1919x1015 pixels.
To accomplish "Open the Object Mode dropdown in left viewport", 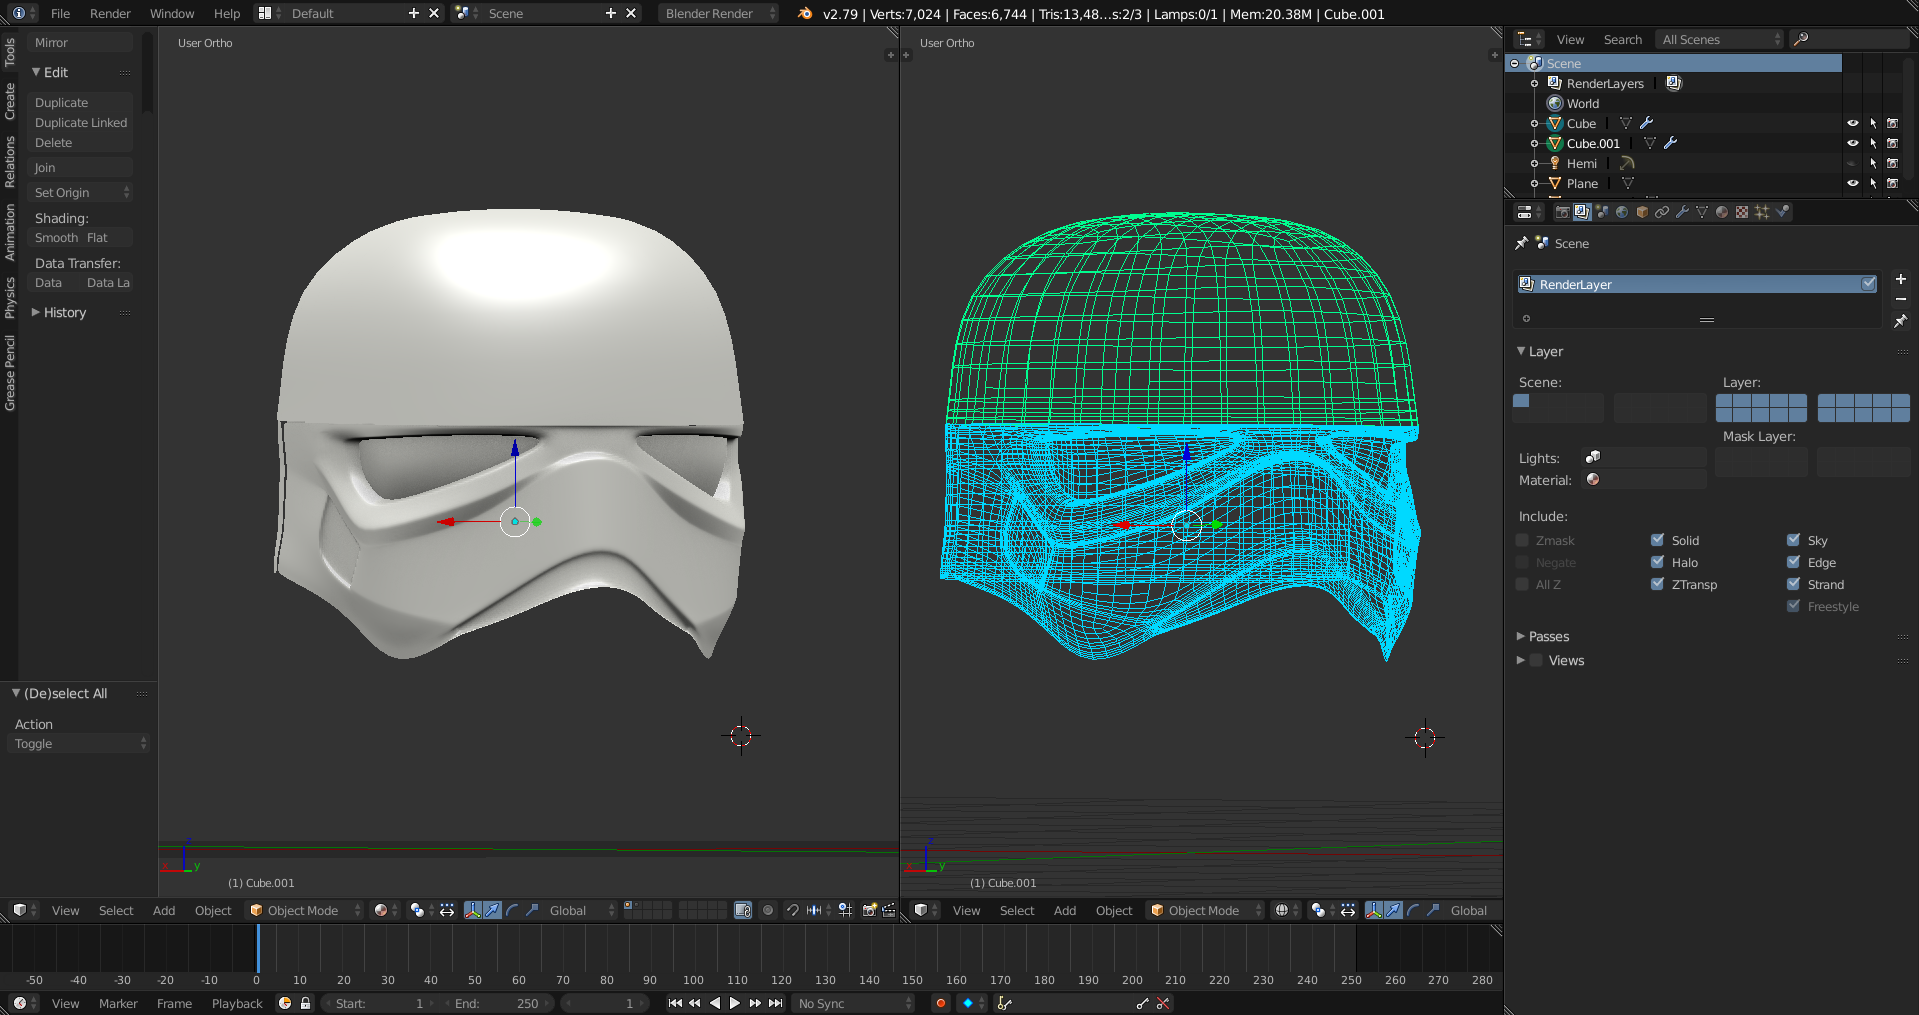I will 305,910.
